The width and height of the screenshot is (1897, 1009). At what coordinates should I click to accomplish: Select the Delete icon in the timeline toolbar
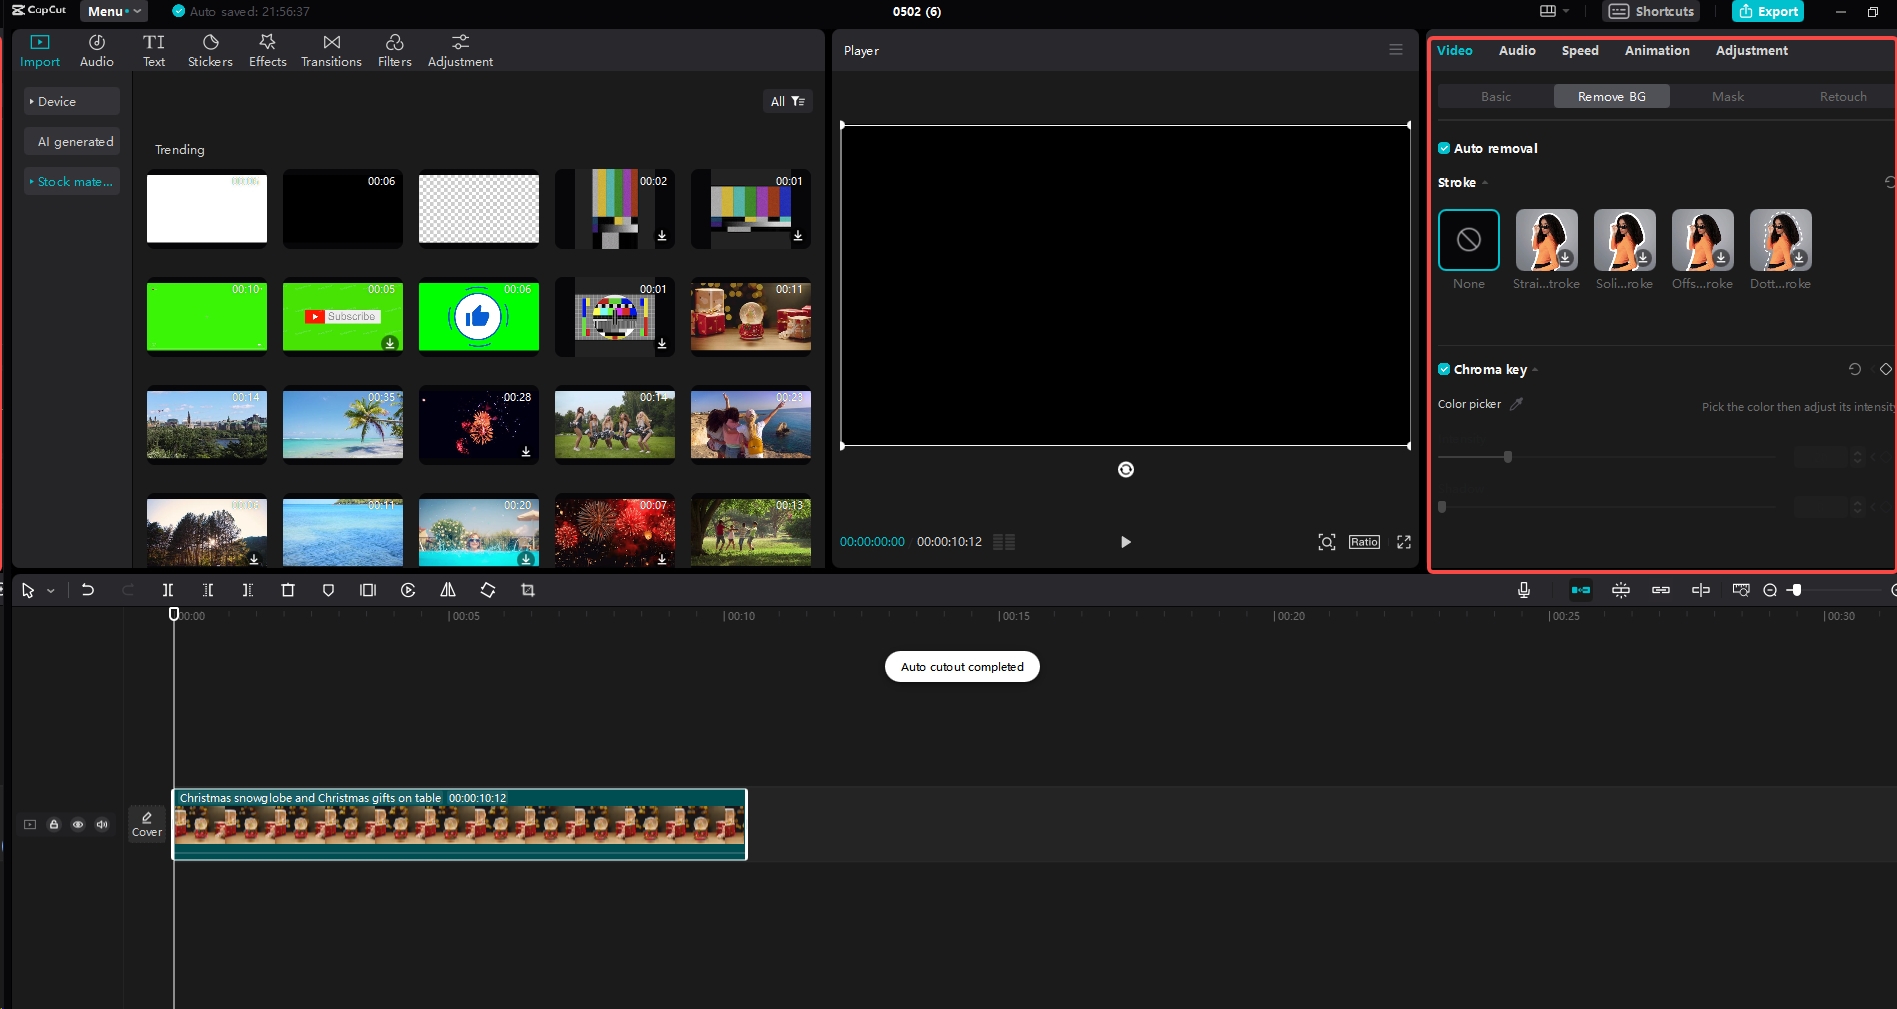click(288, 590)
